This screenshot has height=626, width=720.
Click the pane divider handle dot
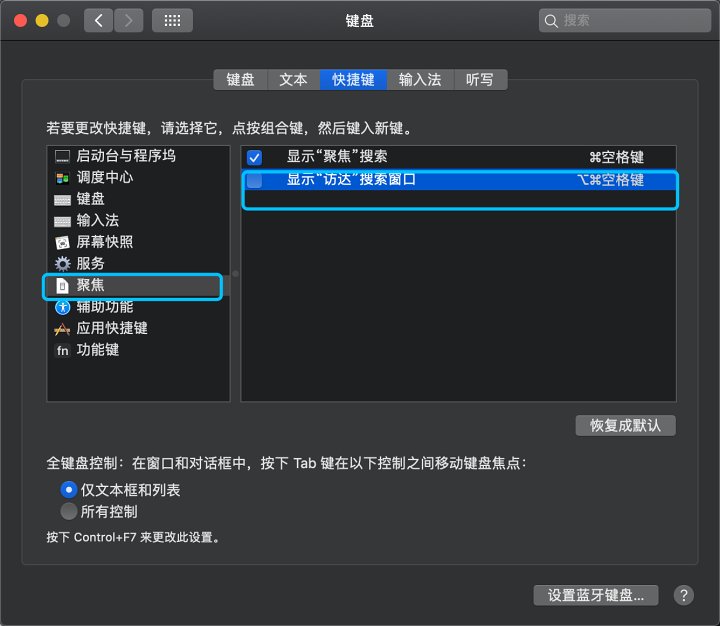pyautogui.click(x=236, y=274)
